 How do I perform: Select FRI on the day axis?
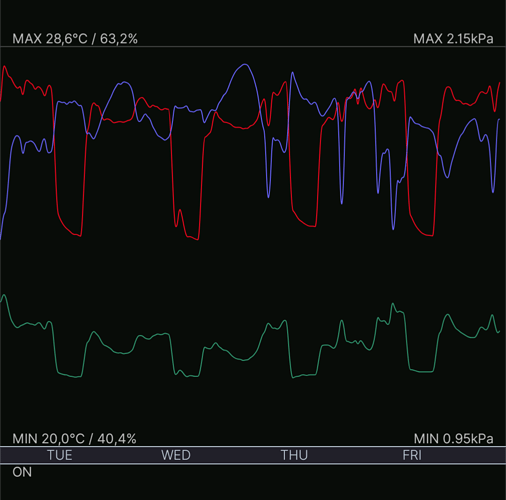pos(412,455)
